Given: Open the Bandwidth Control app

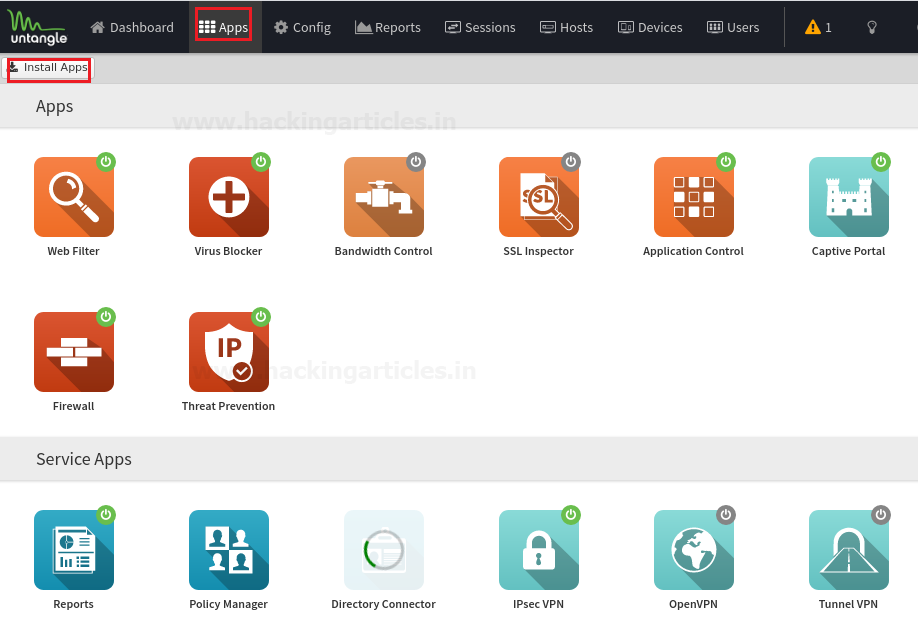Looking at the screenshot, I should pos(384,197).
